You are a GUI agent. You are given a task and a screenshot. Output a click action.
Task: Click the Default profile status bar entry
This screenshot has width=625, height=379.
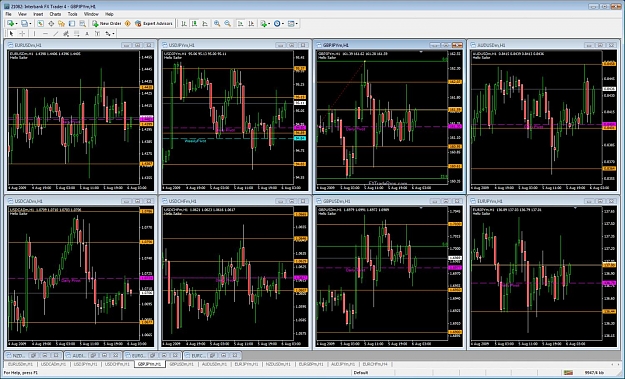(x=361, y=373)
